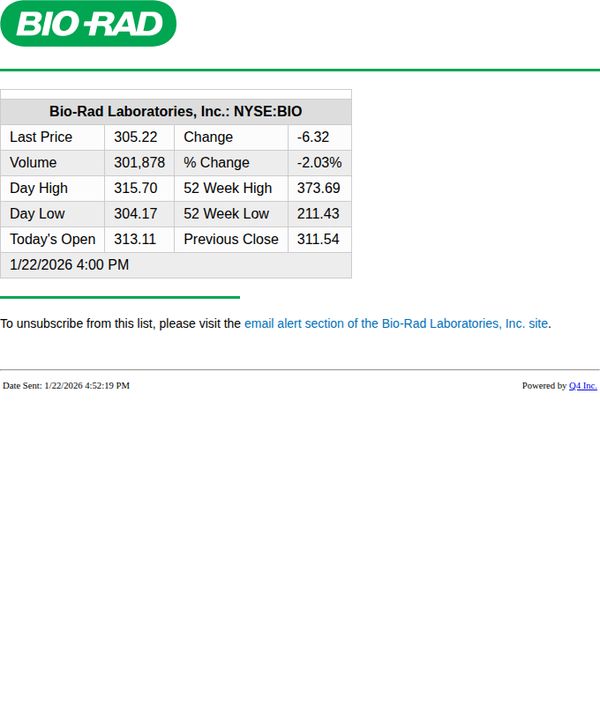Screen dimensions: 600x705
Task: Select the Date Sent footer text
Action: point(66,385)
